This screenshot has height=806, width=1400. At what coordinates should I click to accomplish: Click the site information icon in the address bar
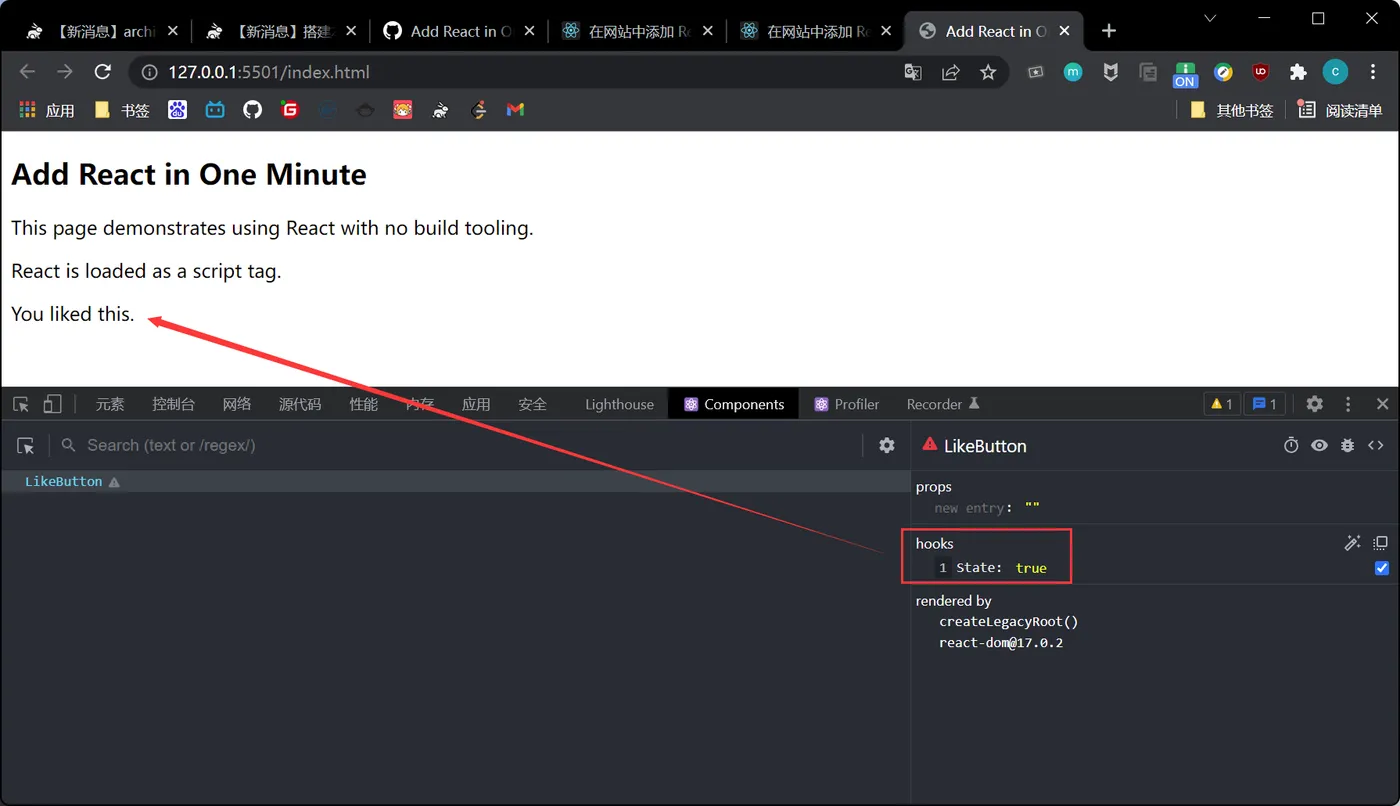tap(150, 72)
